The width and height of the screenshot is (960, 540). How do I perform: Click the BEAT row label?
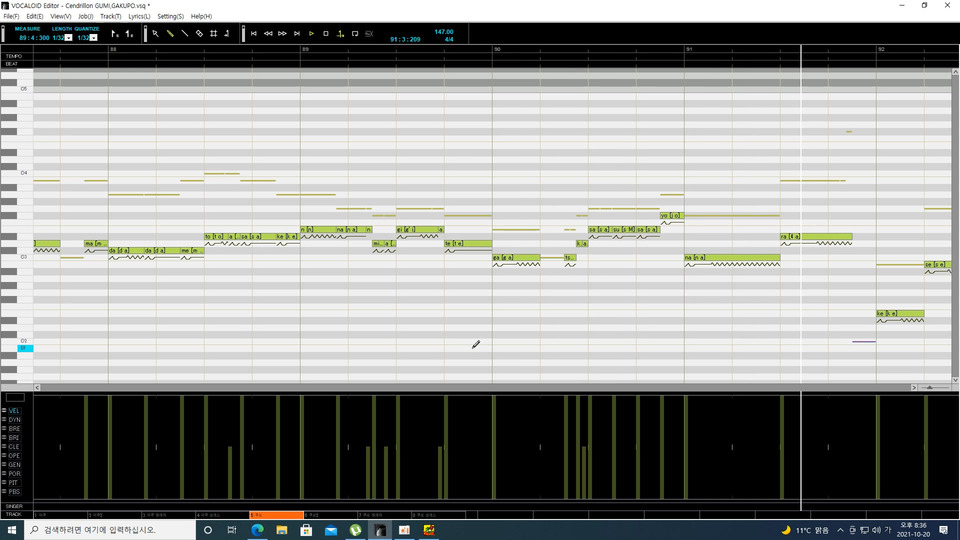tap(12, 64)
